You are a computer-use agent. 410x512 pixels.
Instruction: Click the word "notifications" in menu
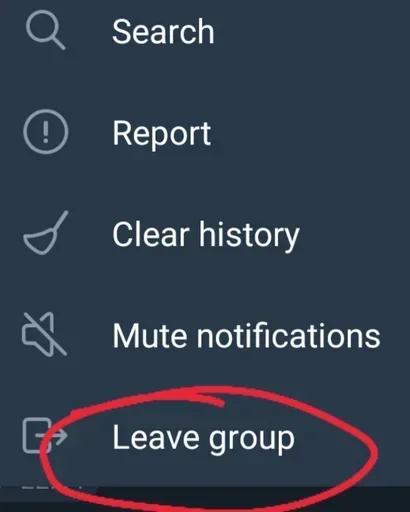pos(288,335)
